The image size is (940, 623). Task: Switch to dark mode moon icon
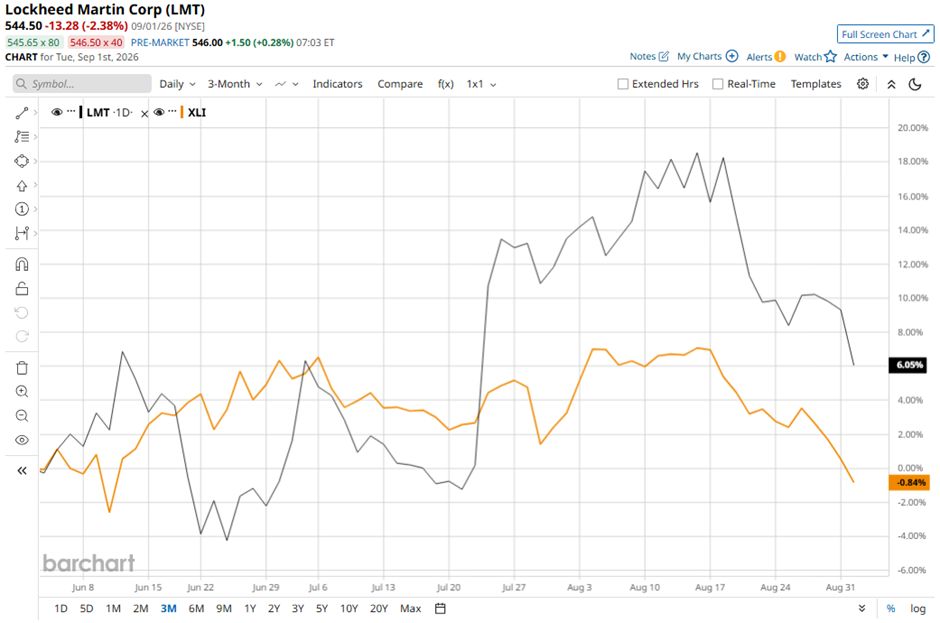point(915,84)
